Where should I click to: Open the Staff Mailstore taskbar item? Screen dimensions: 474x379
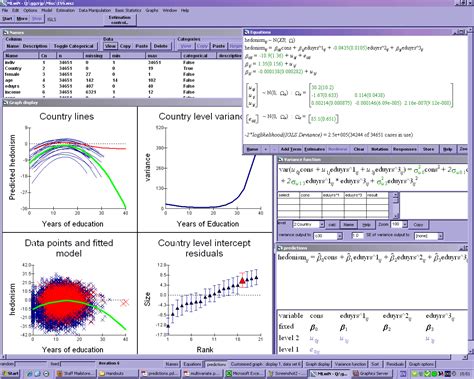75,374
